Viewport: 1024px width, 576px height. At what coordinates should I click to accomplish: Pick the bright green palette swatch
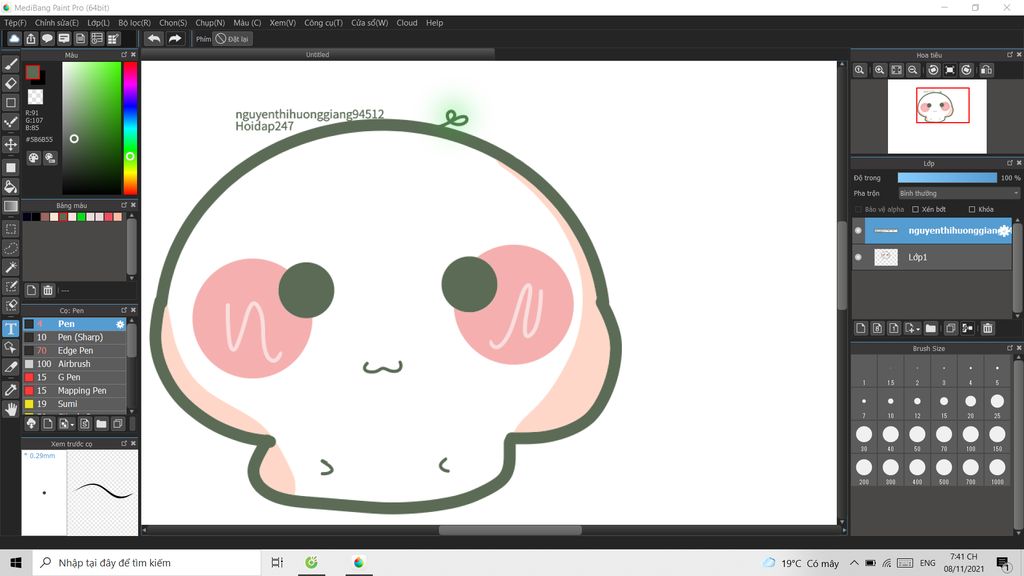coord(82,217)
